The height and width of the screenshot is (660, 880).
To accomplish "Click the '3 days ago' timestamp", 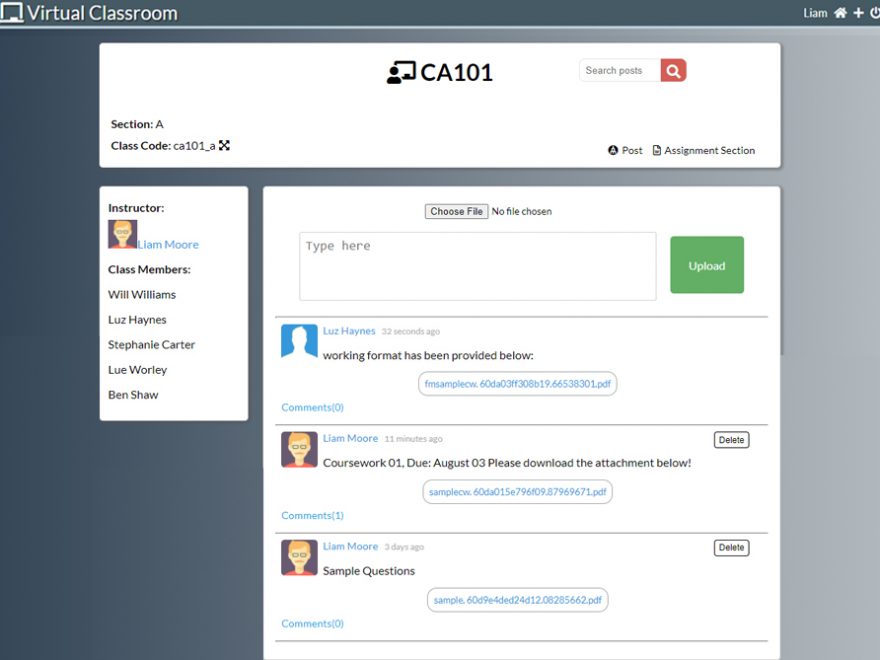I will pyautogui.click(x=404, y=547).
